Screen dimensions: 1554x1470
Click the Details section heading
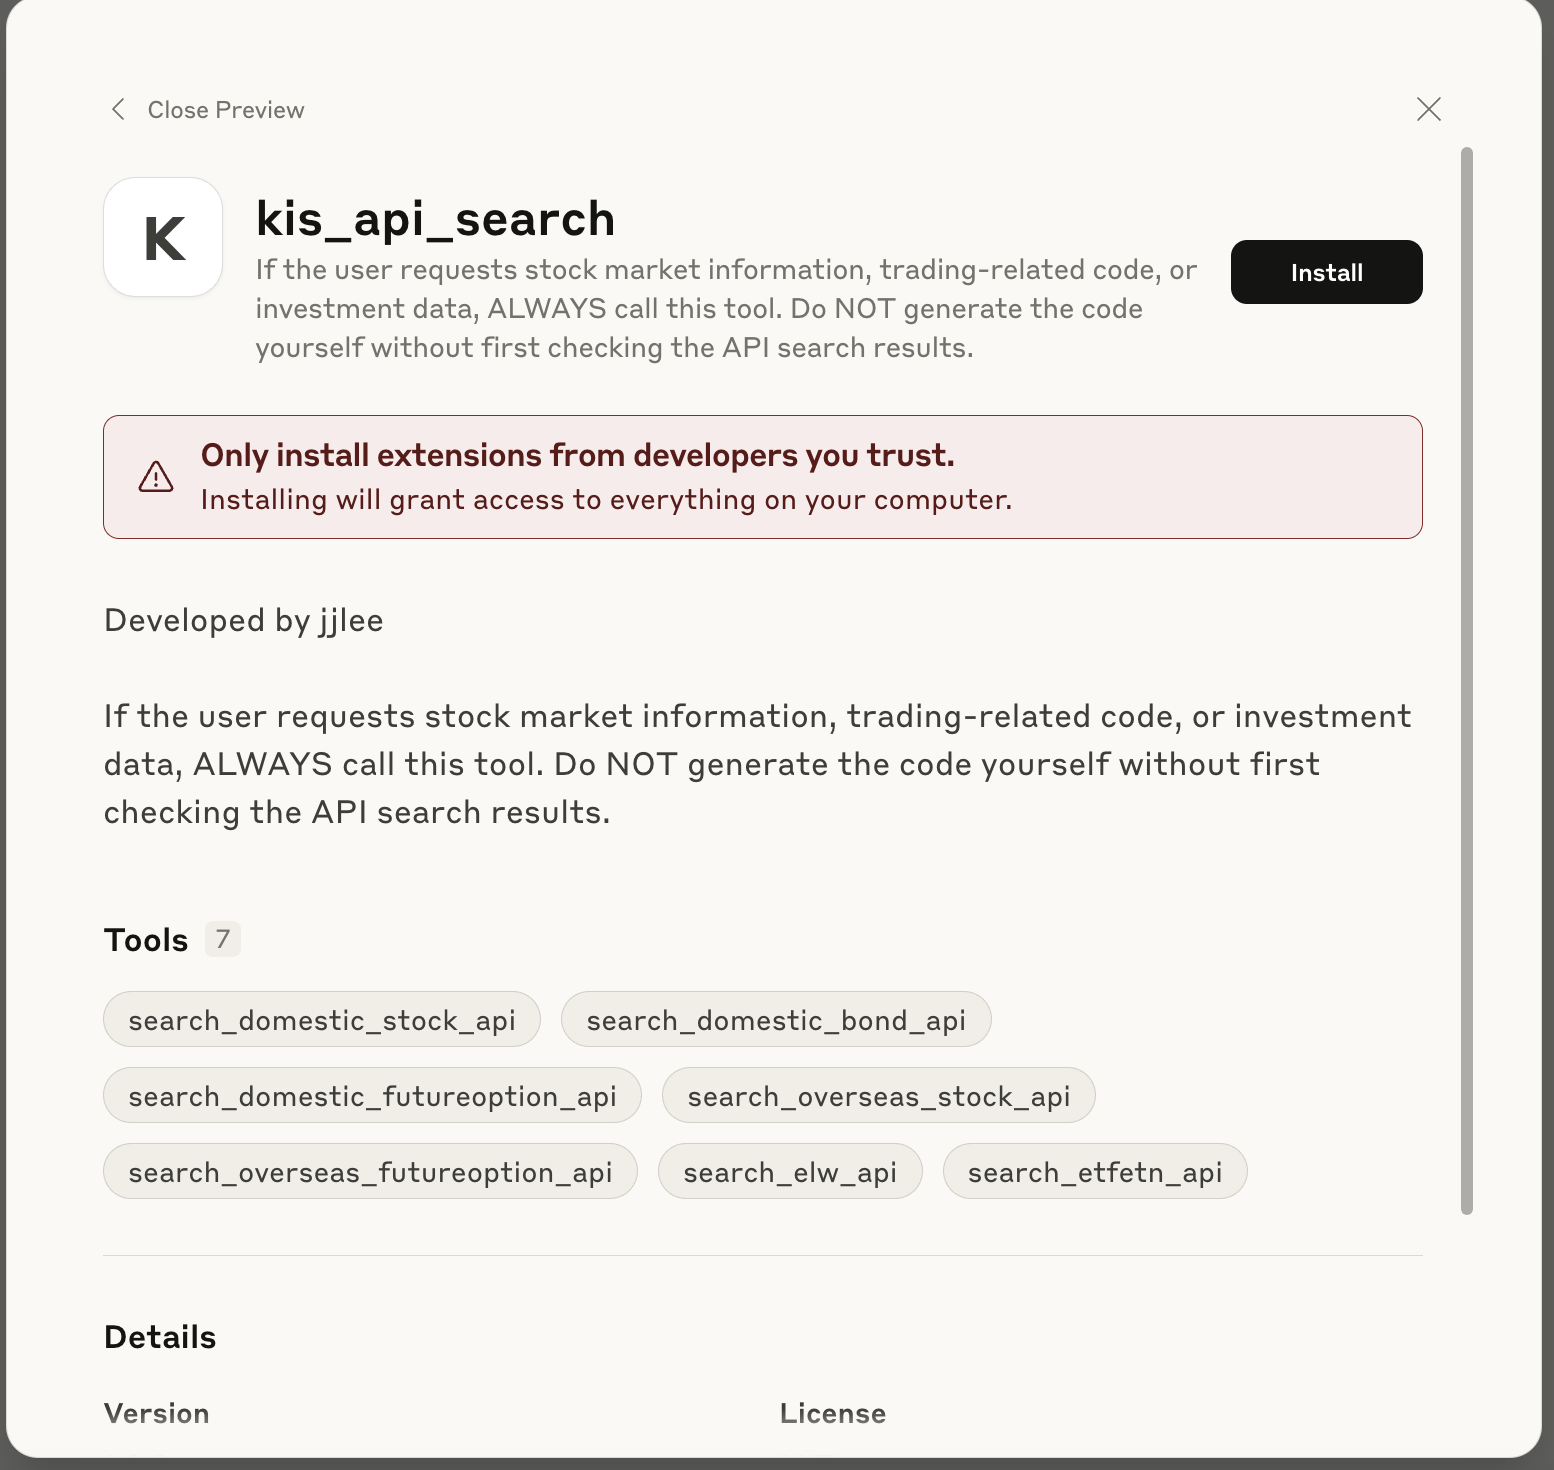point(160,1337)
